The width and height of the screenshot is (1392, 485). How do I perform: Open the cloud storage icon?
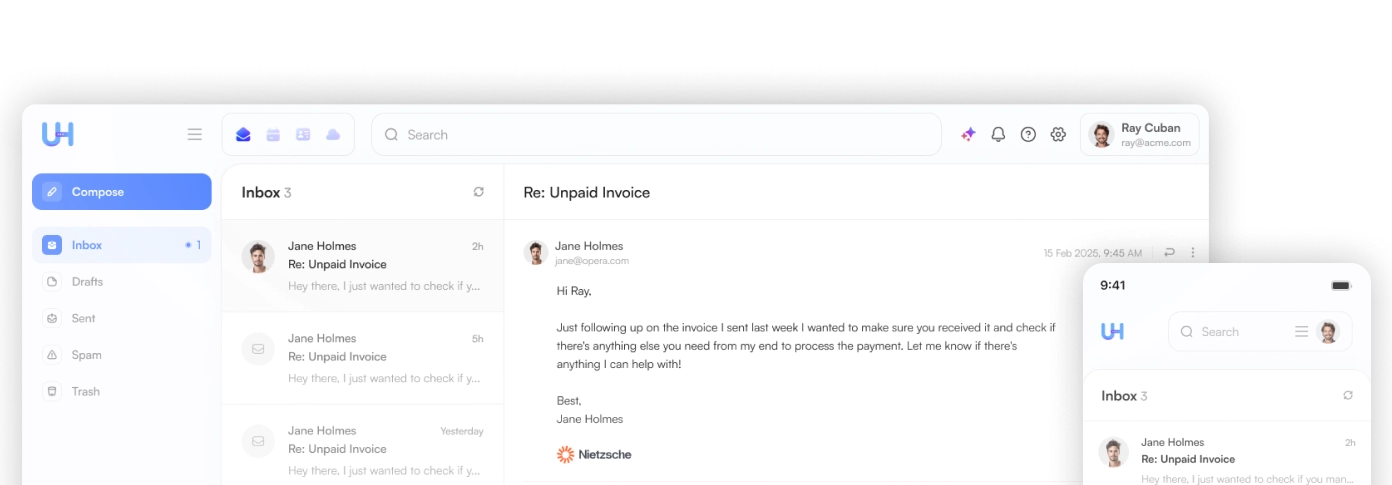pyautogui.click(x=333, y=135)
